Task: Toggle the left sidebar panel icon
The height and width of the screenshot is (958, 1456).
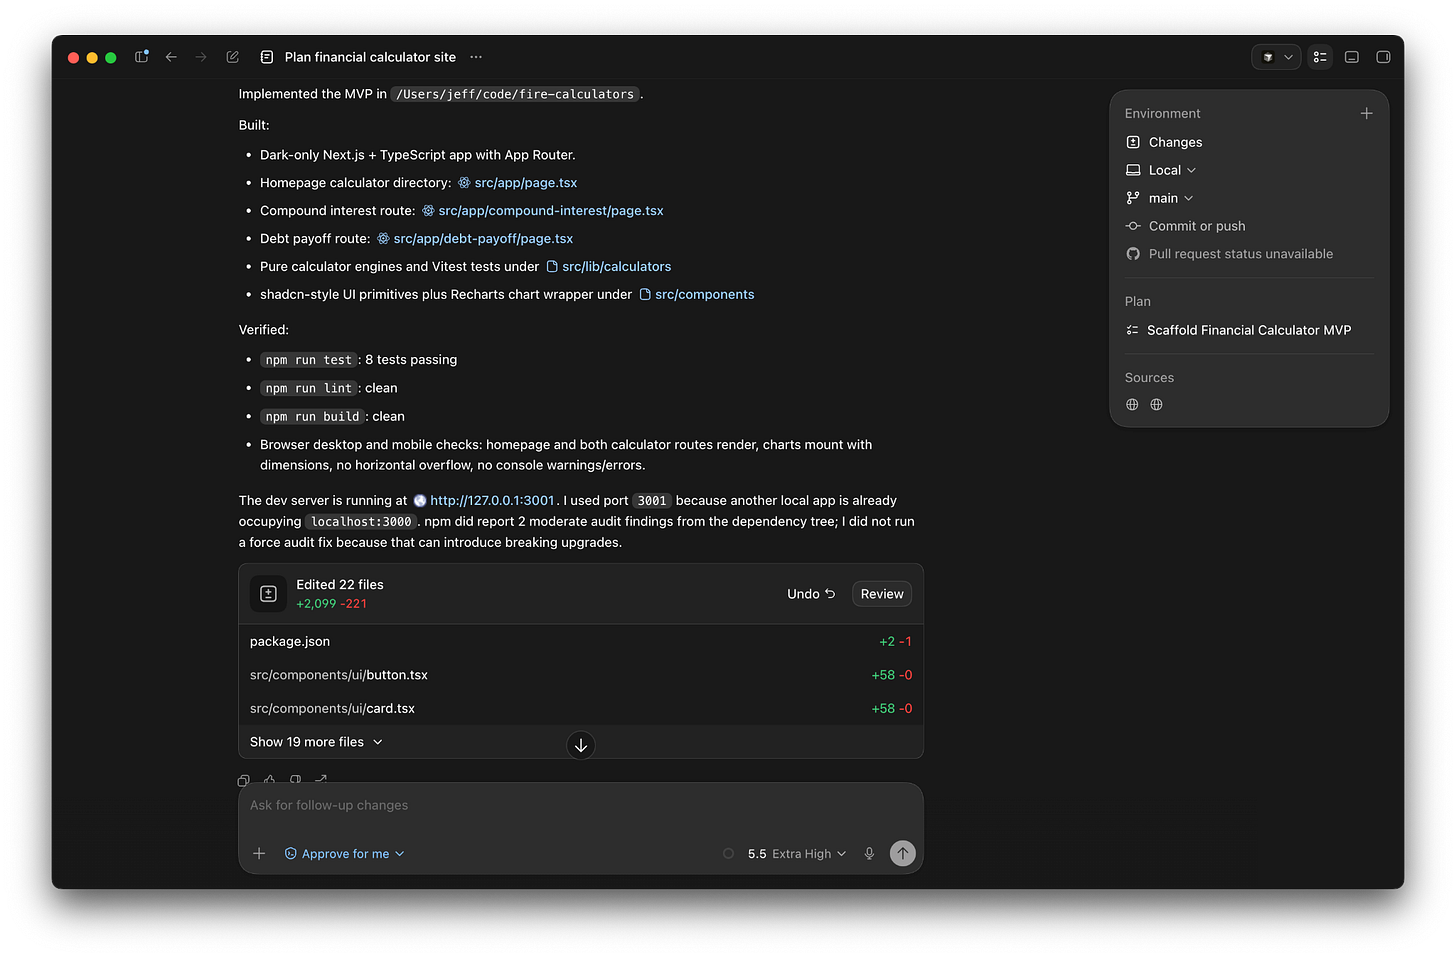Action: pos(142,57)
